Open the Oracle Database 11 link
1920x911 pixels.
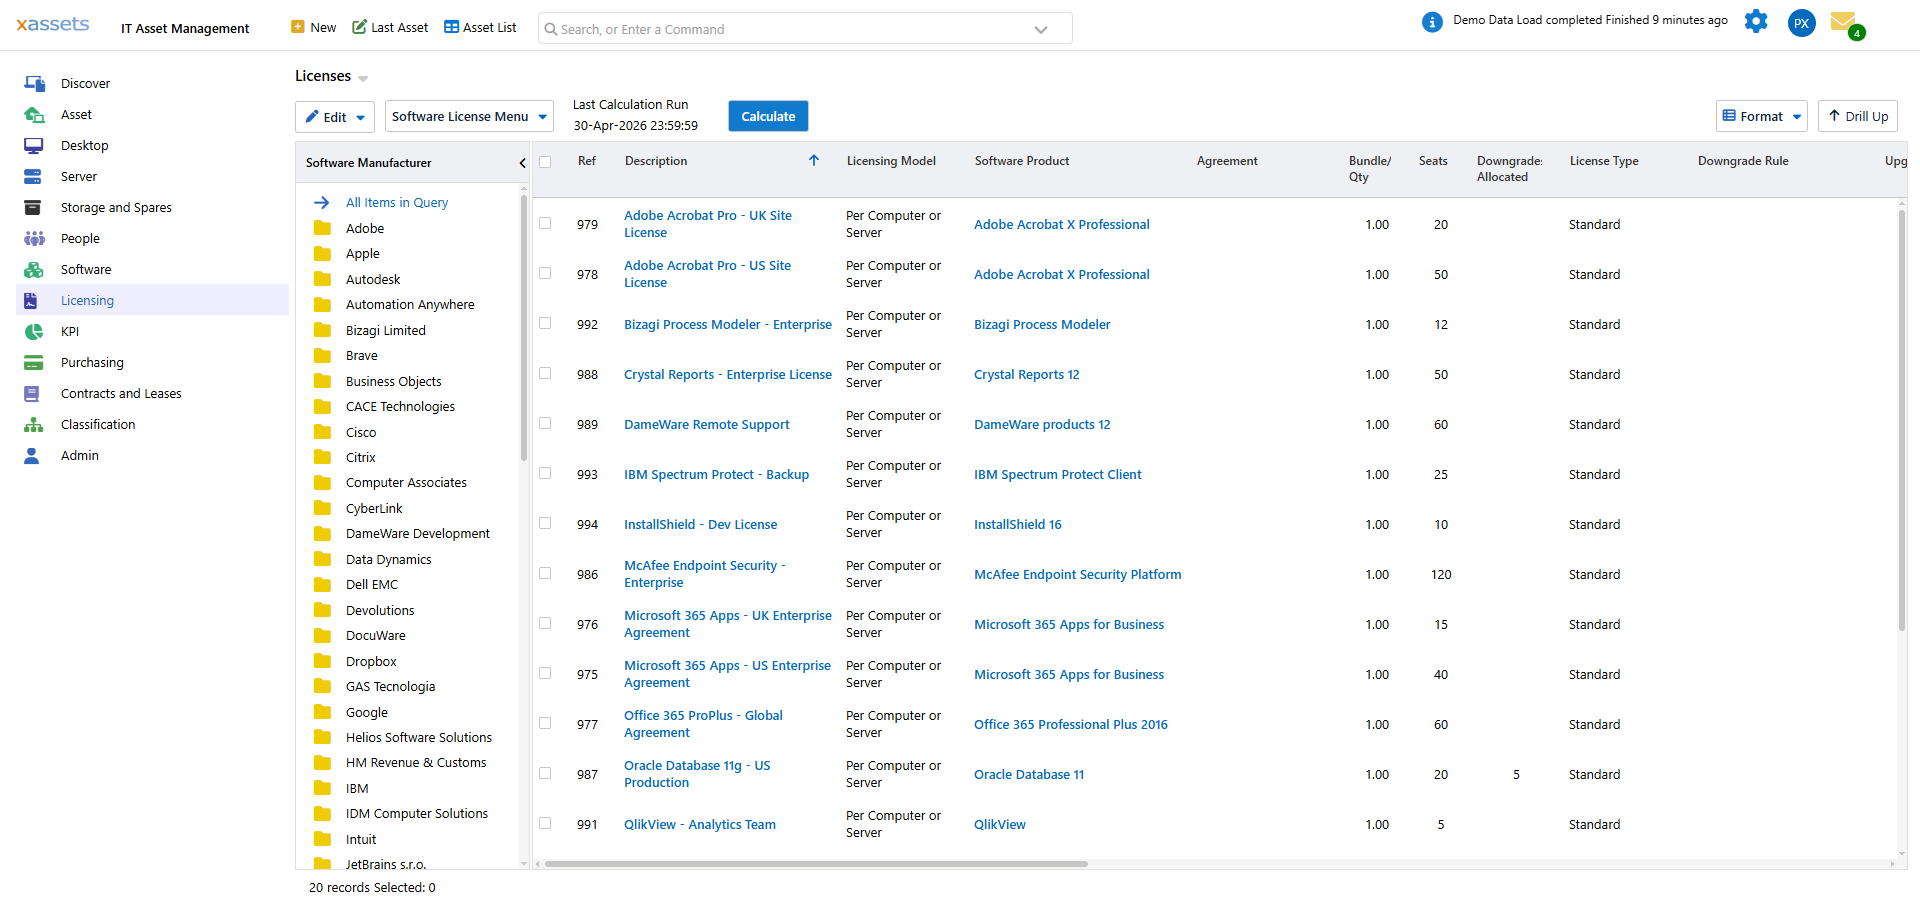[x=1029, y=774]
